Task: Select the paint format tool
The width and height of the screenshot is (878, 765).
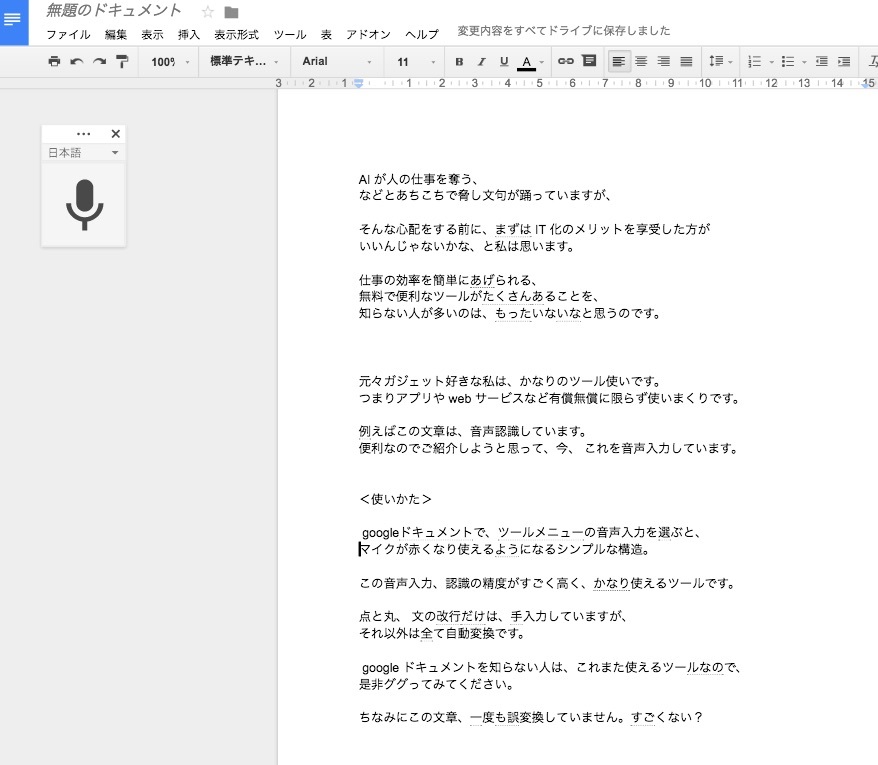Action: pyautogui.click(x=122, y=62)
